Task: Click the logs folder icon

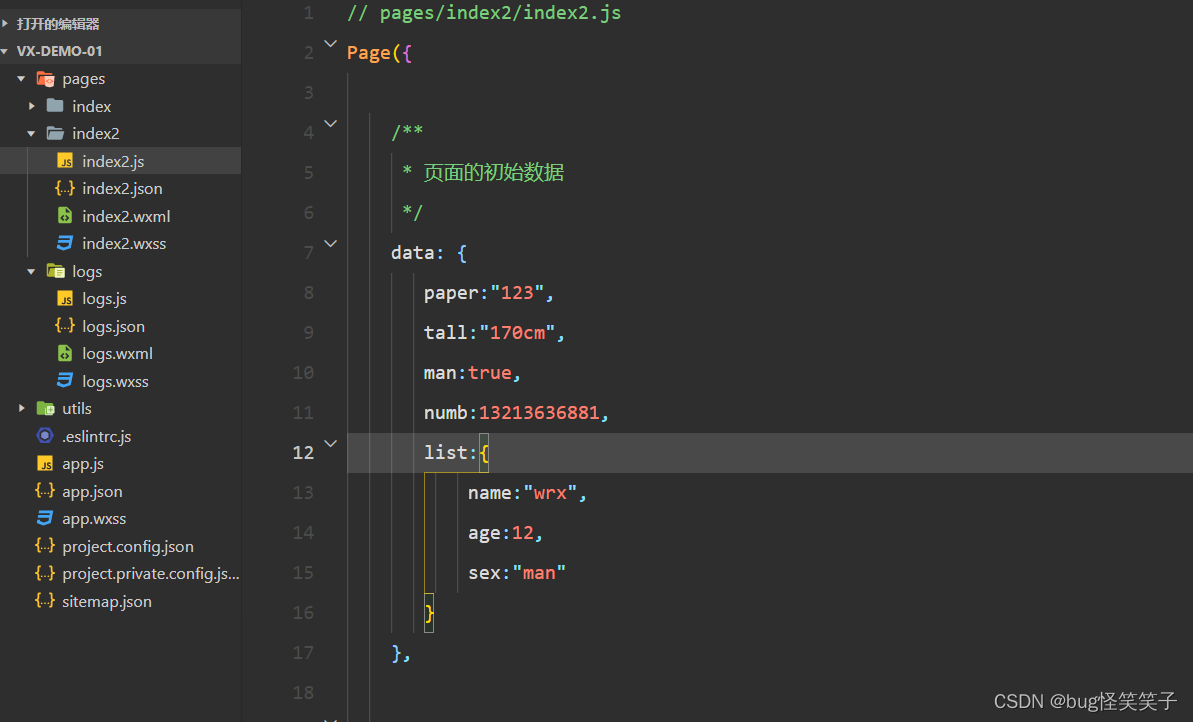Action: coord(55,271)
